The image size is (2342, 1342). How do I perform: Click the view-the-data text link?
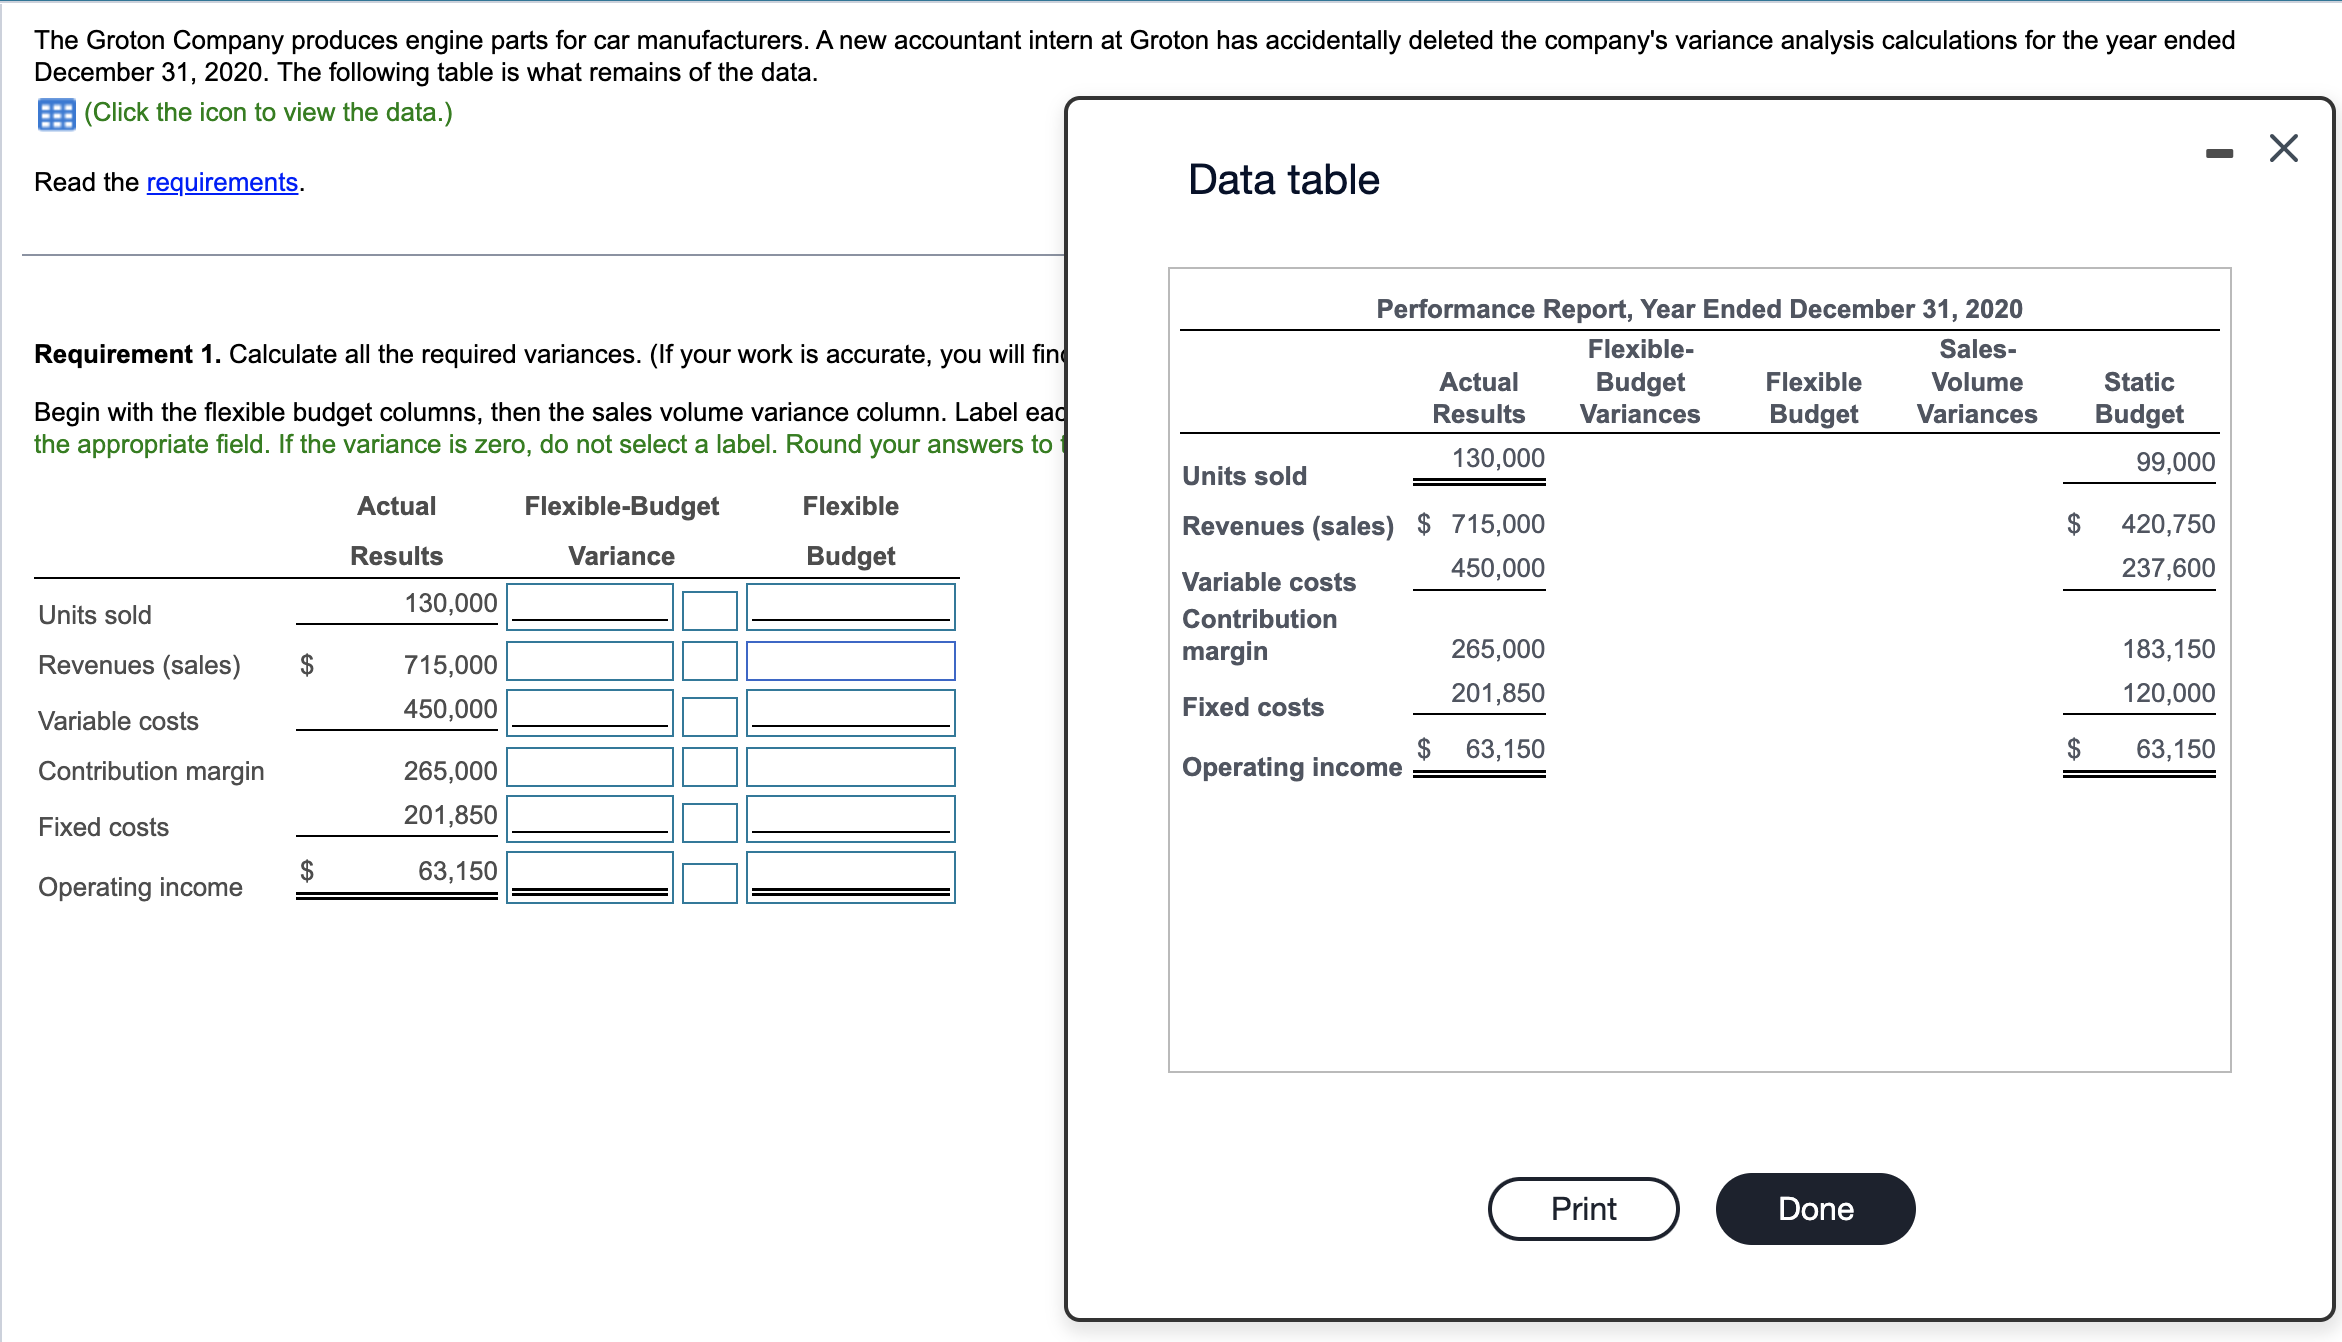click(268, 112)
